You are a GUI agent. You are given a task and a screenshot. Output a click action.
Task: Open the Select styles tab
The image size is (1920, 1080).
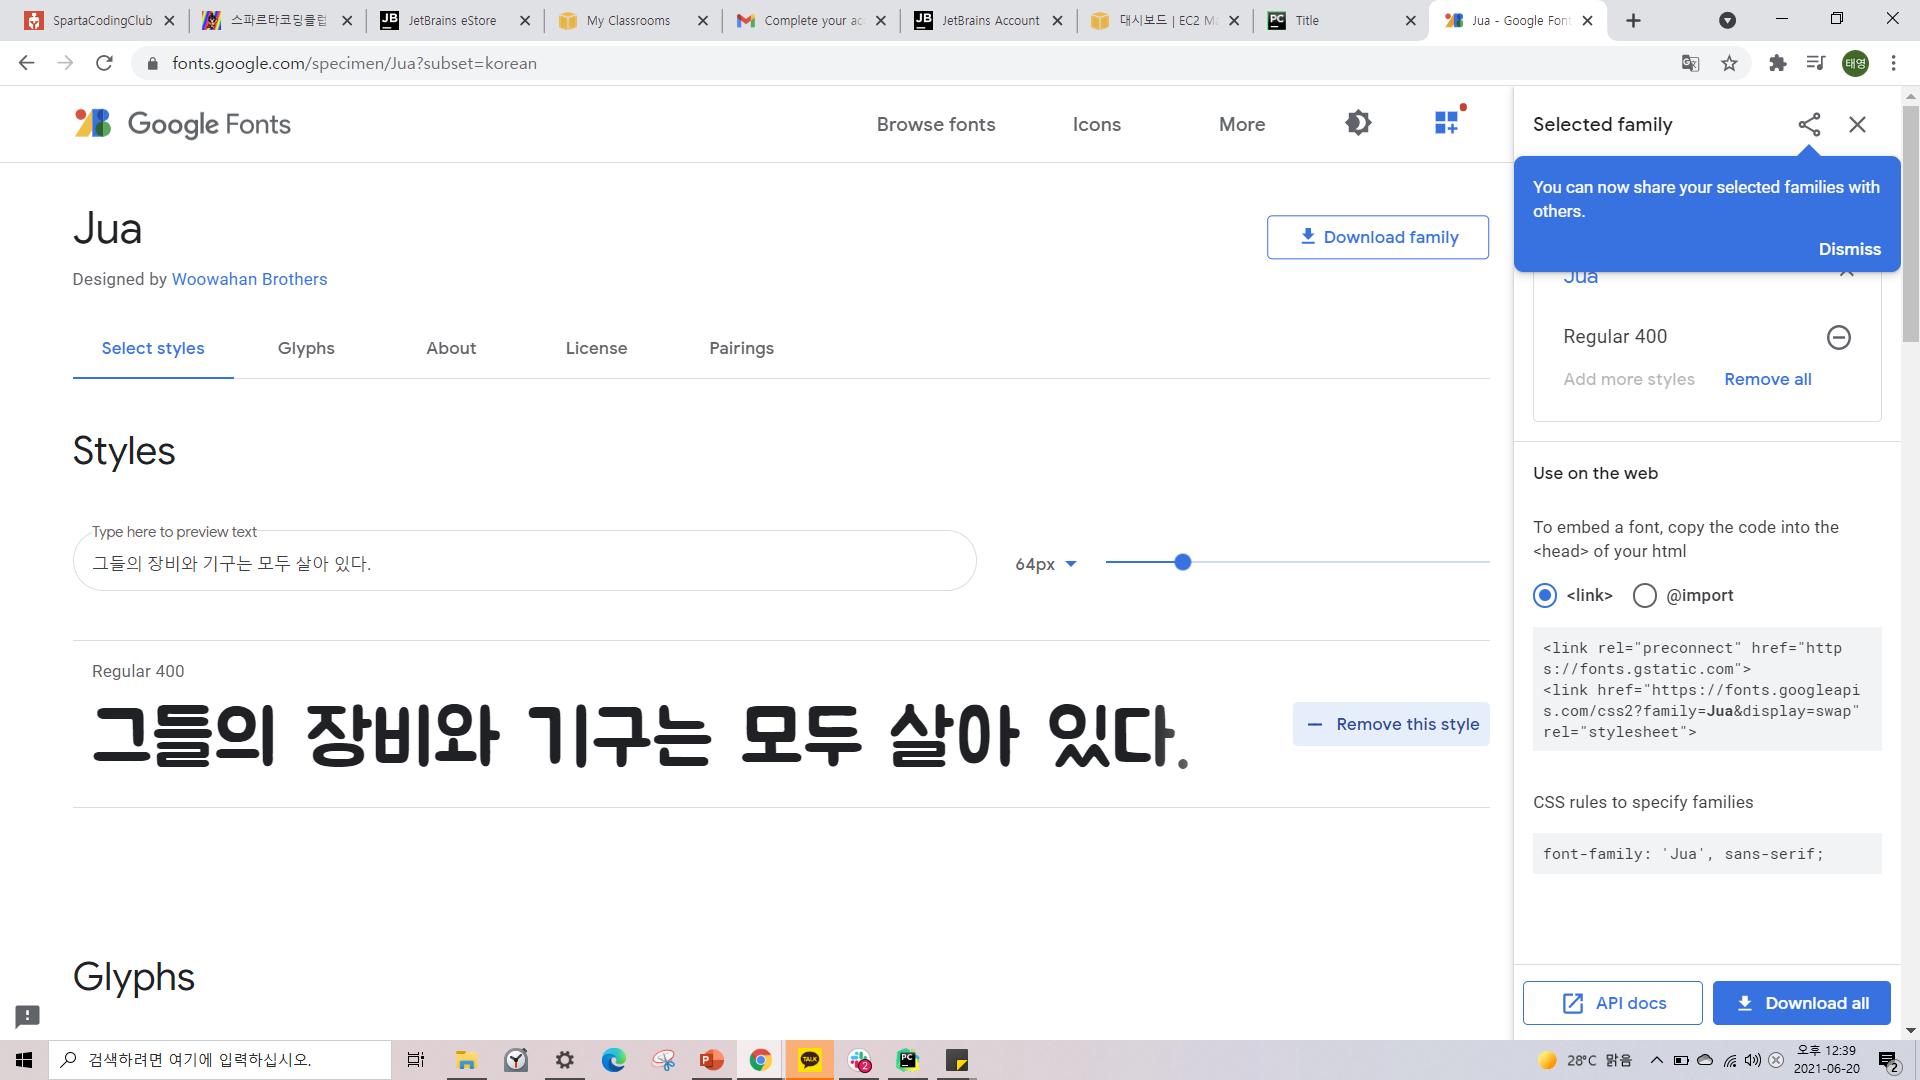153,348
